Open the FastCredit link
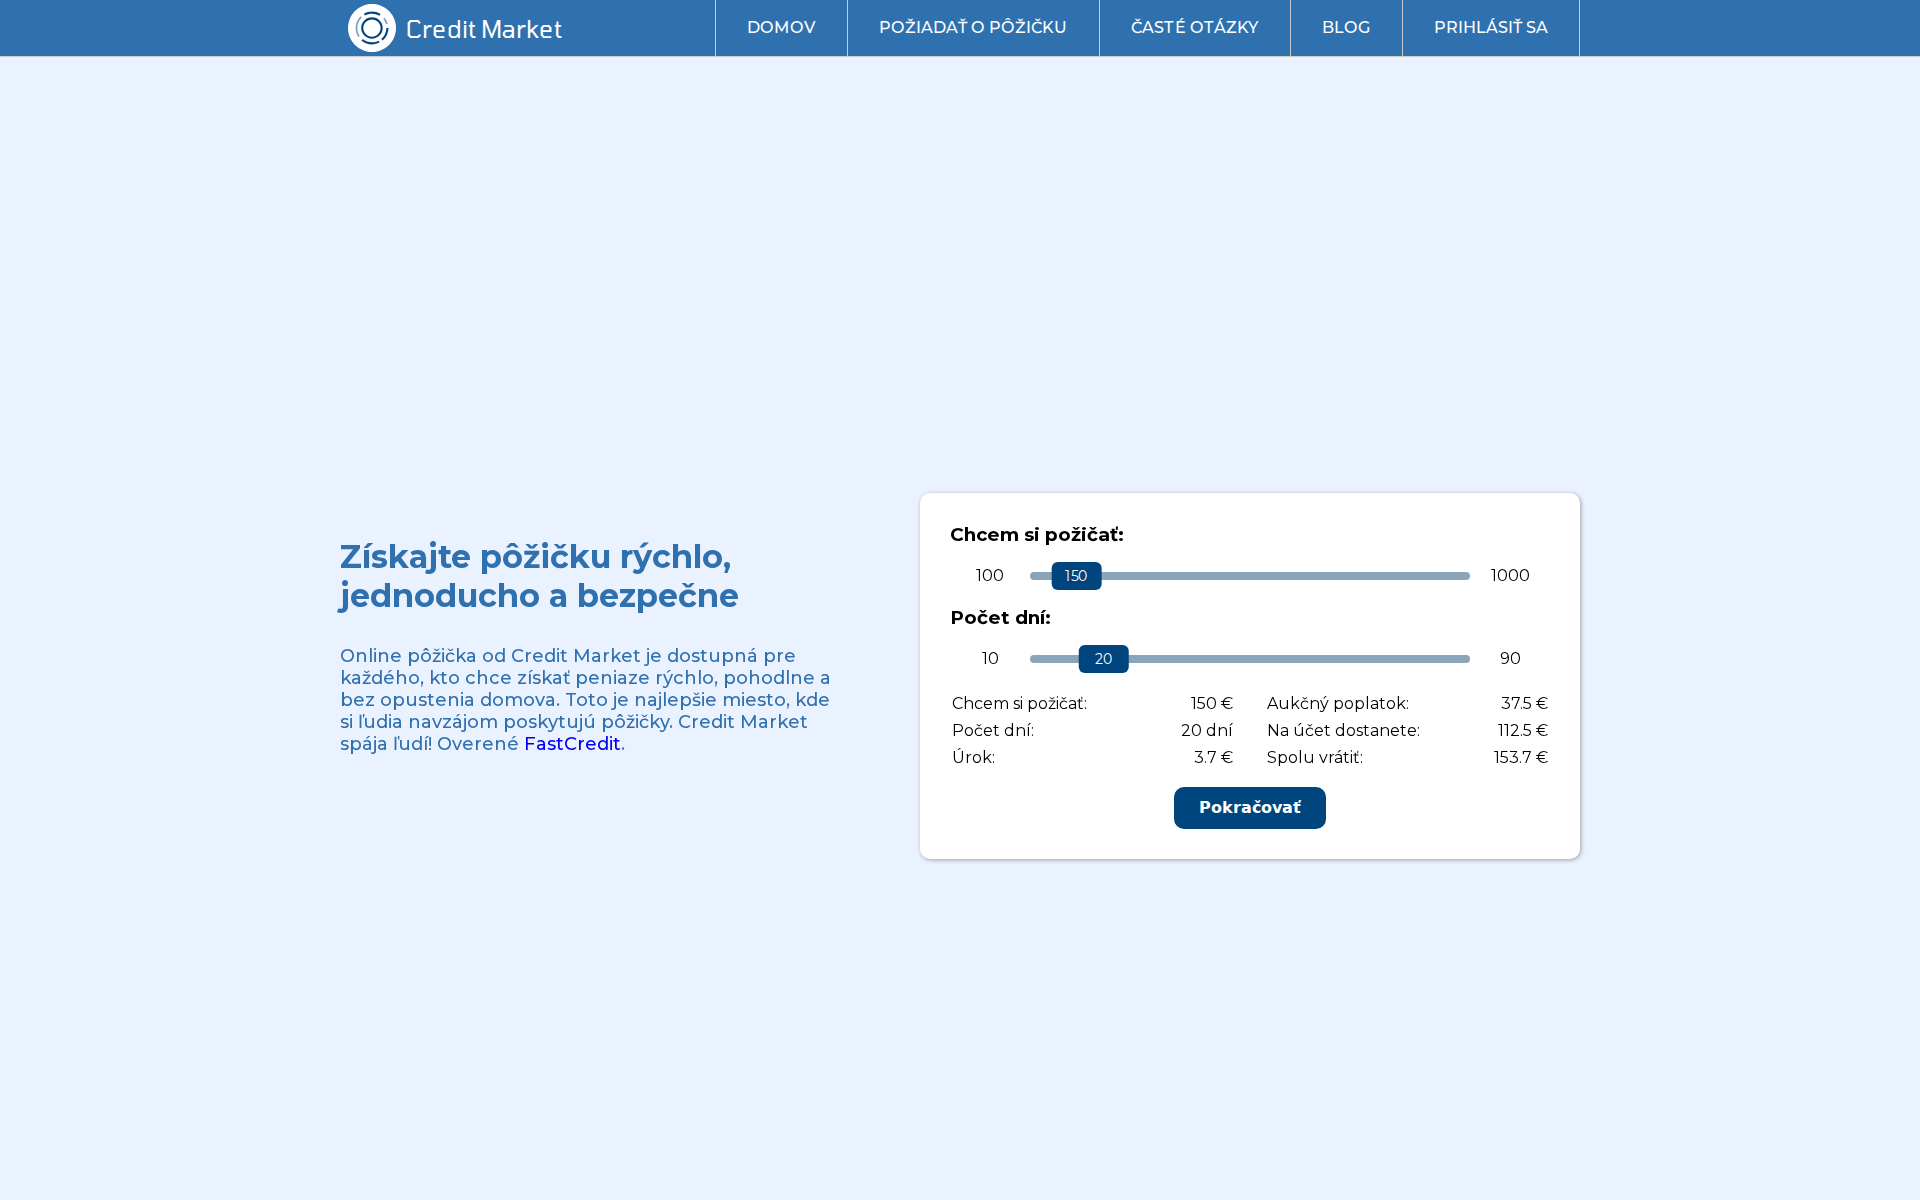 (x=571, y=743)
